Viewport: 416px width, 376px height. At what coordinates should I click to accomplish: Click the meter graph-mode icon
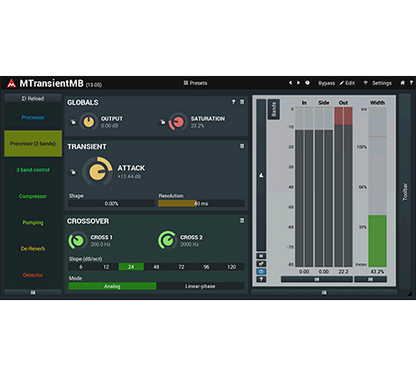click(x=261, y=264)
